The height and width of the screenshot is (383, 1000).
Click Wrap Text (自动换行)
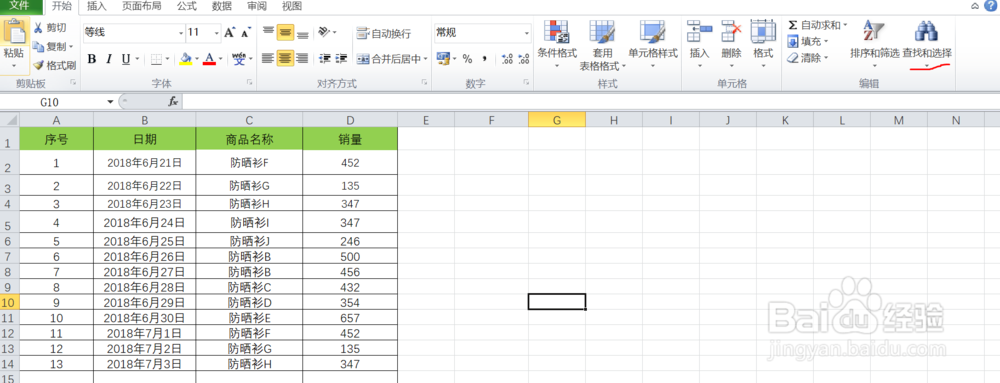383,34
